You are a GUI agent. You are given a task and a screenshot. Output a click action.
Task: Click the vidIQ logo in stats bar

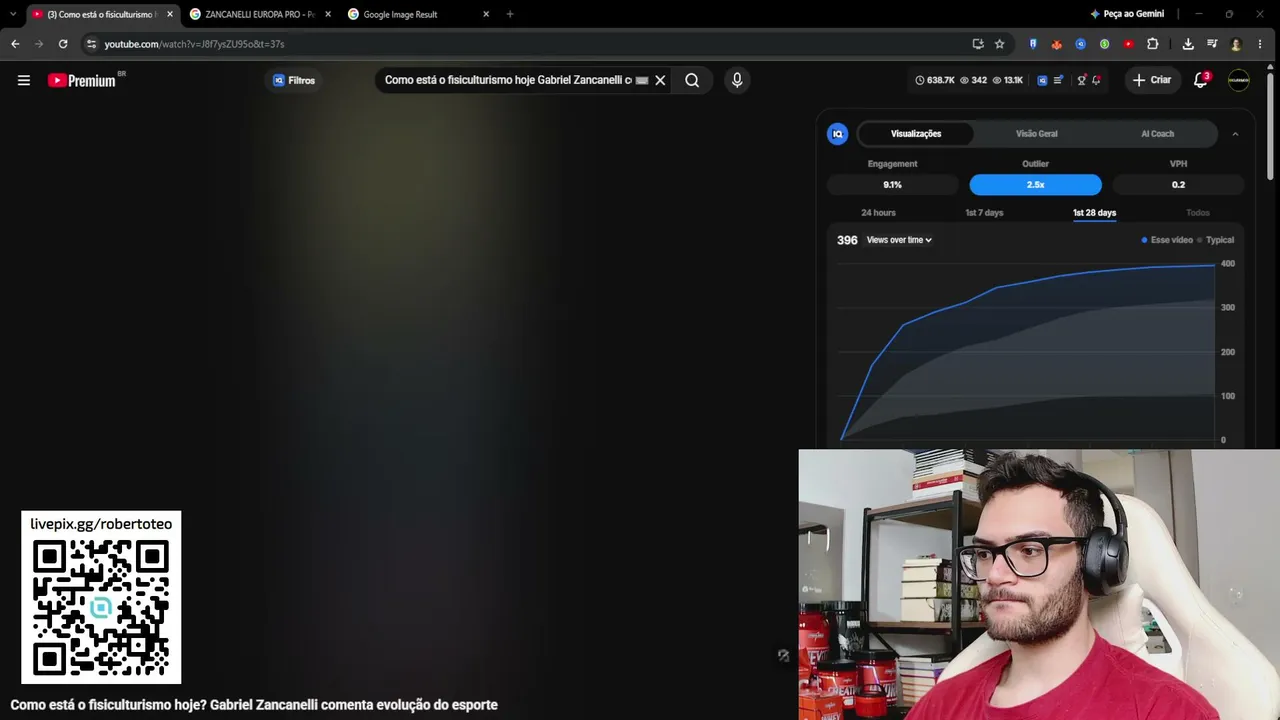pos(1042,80)
